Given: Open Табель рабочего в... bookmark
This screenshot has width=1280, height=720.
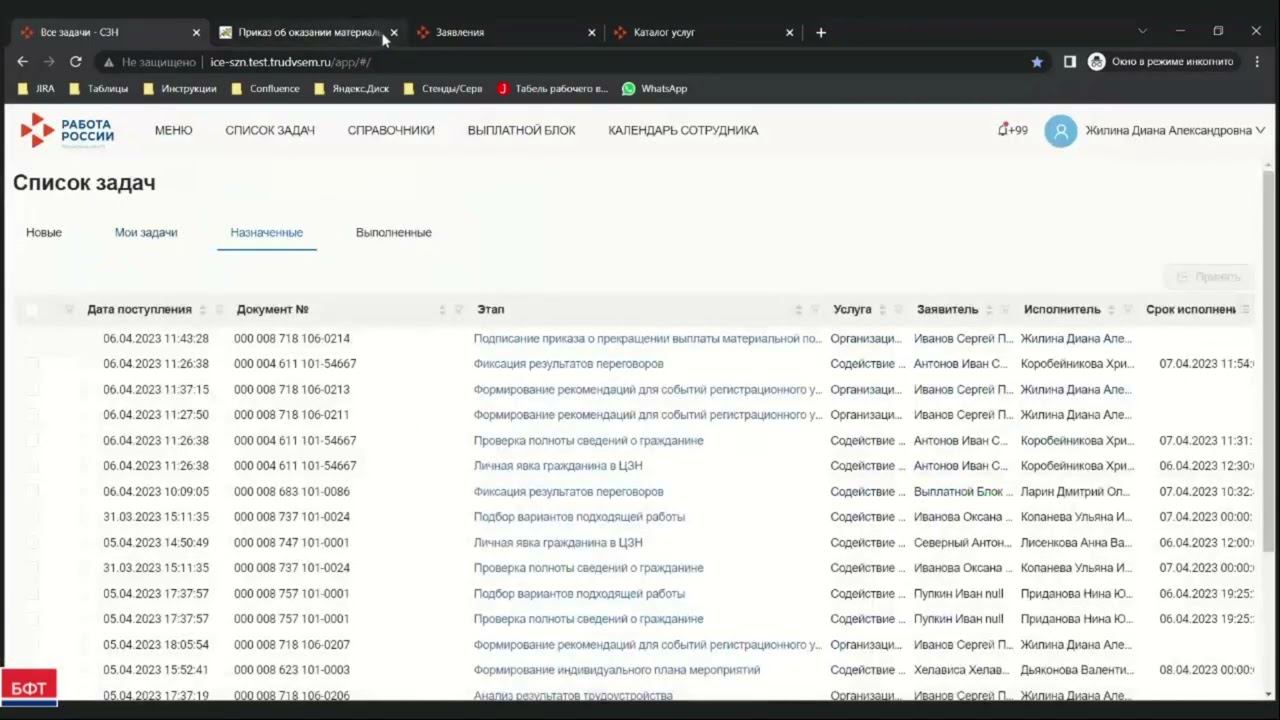Looking at the screenshot, I should (552, 89).
